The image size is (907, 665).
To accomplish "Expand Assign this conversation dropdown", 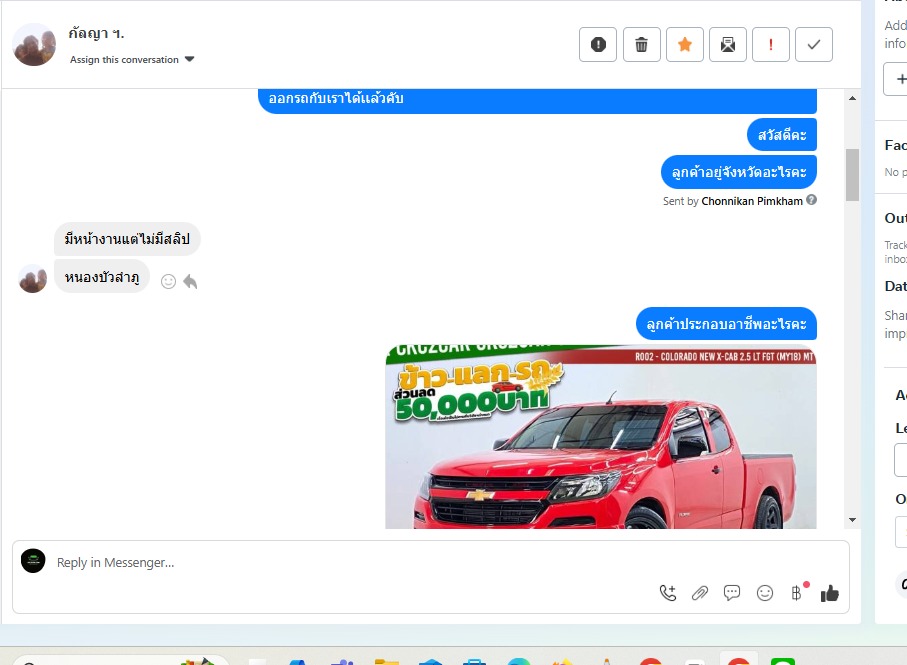I will [x=132, y=60].
